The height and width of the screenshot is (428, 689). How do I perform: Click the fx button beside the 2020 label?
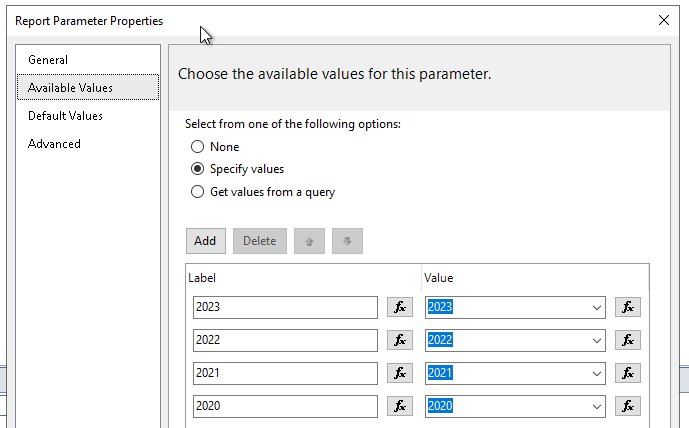(x=399, y=406)
